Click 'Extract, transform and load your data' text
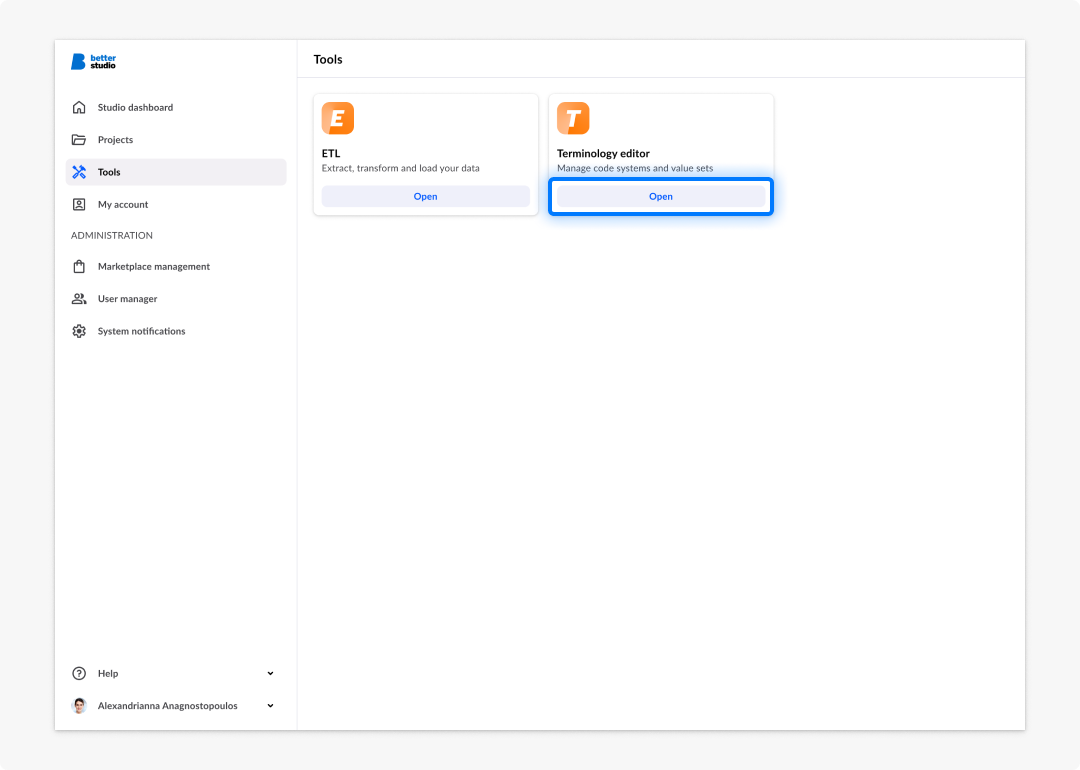The height and width of the screenshot is (770, 1080). [x=400, y=168]
